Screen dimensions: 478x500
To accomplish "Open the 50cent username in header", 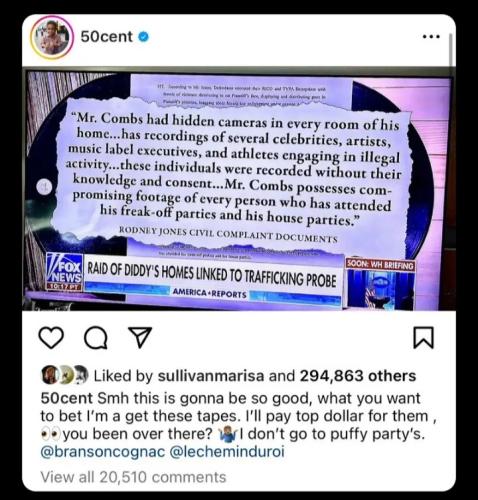I will pyautogui.click(x=106, y=36).
